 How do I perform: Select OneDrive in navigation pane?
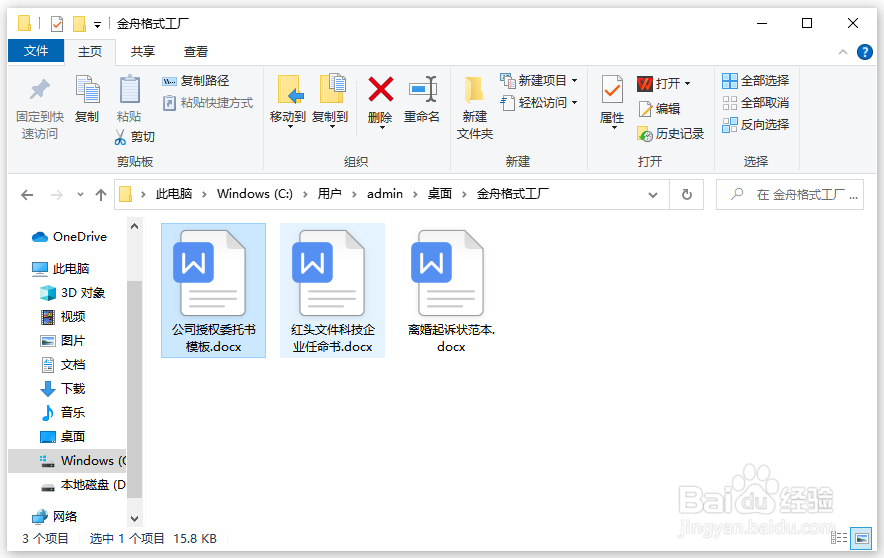[69, 237]
